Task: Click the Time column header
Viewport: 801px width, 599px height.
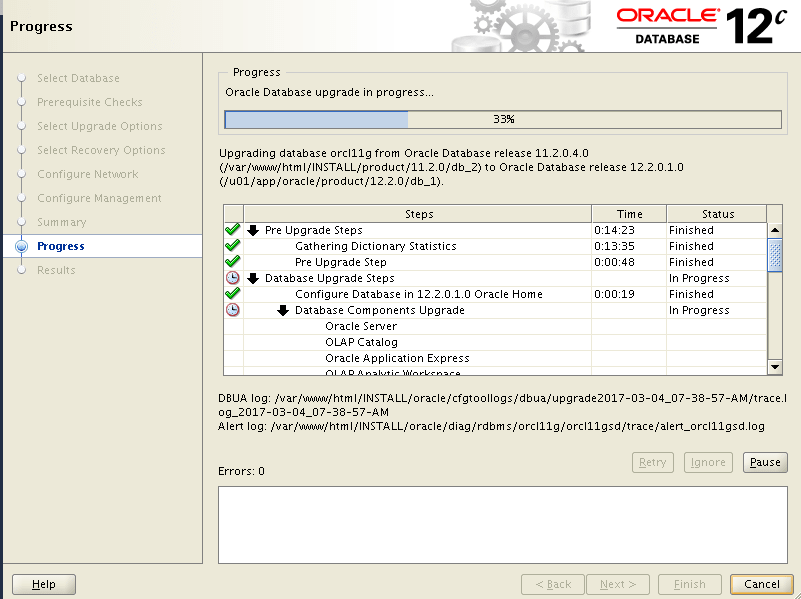Action: coord(629,214)
